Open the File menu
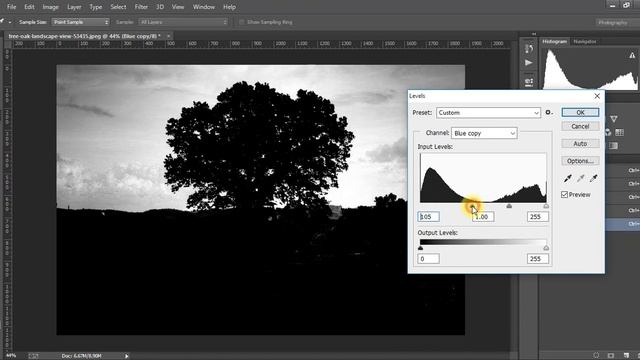Viewport: 640px width, 360px height. tap(11, 7)
